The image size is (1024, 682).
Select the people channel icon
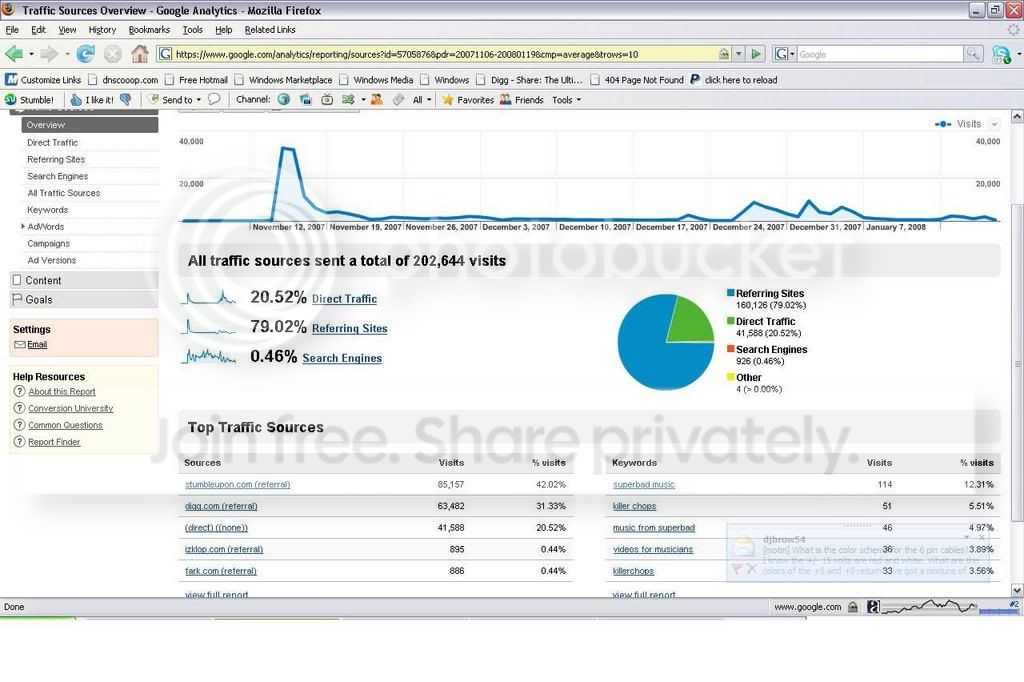[377, 99]
